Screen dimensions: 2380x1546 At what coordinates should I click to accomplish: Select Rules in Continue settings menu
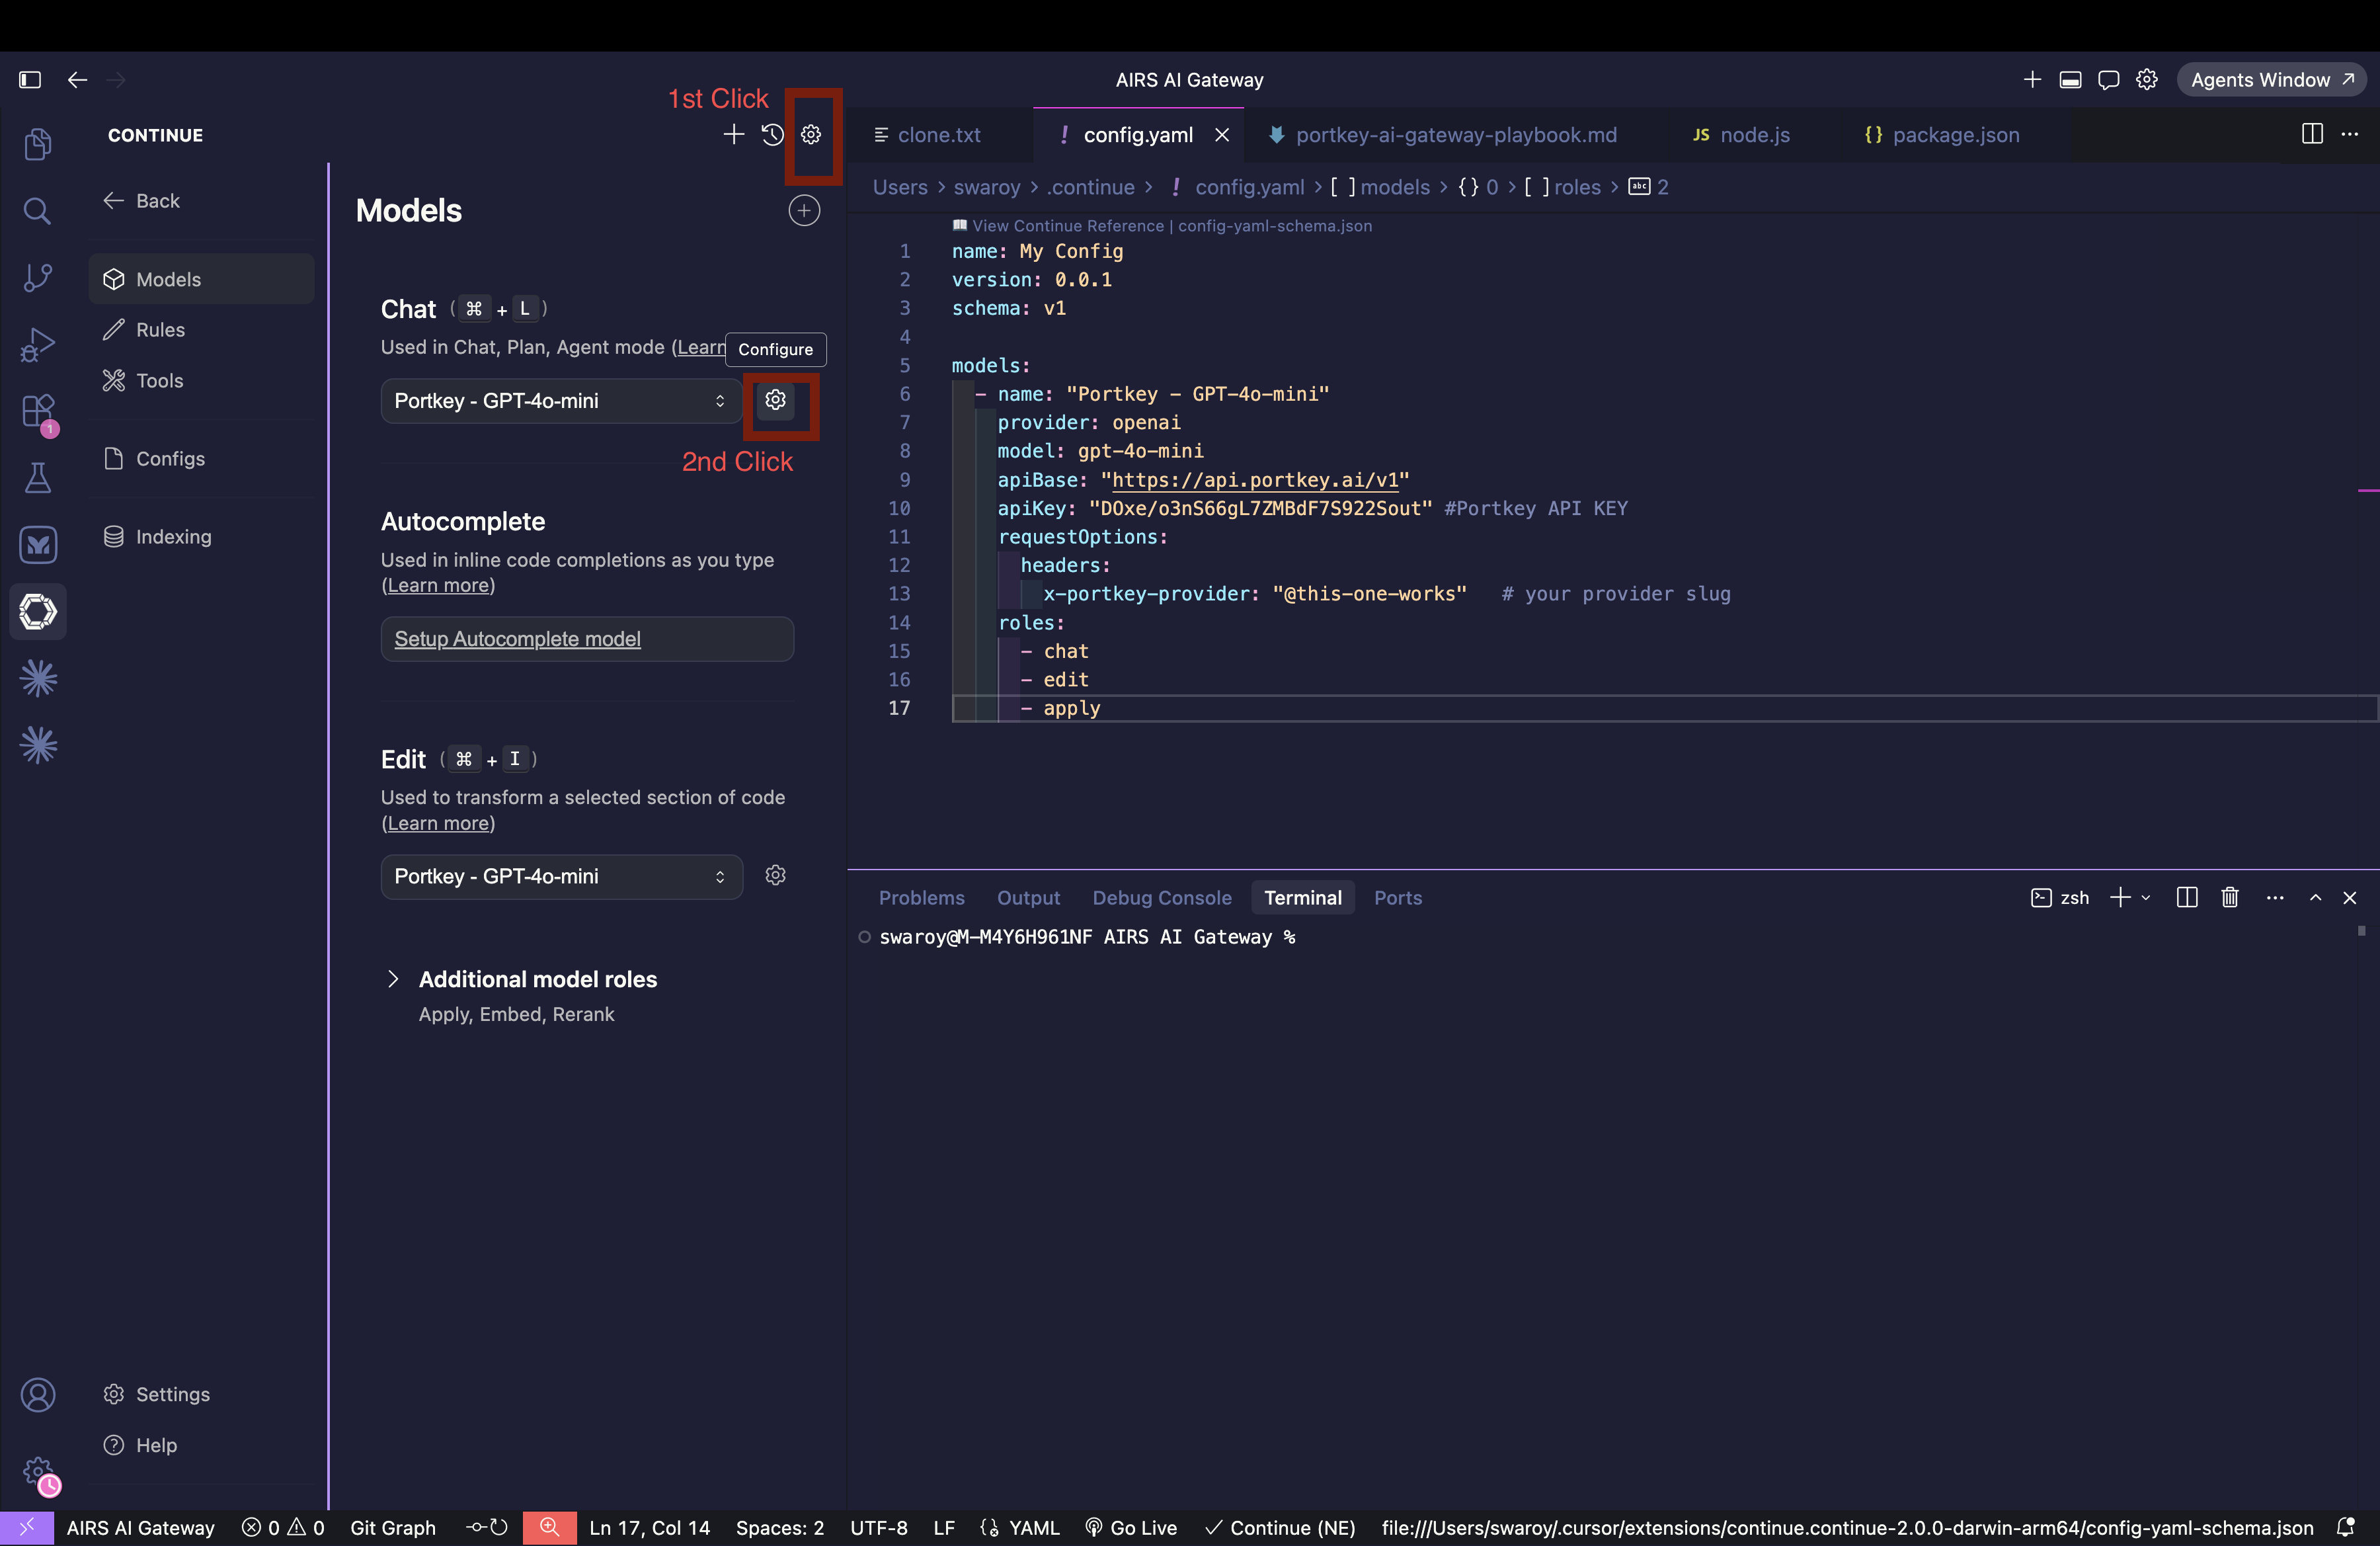[200, 329]
